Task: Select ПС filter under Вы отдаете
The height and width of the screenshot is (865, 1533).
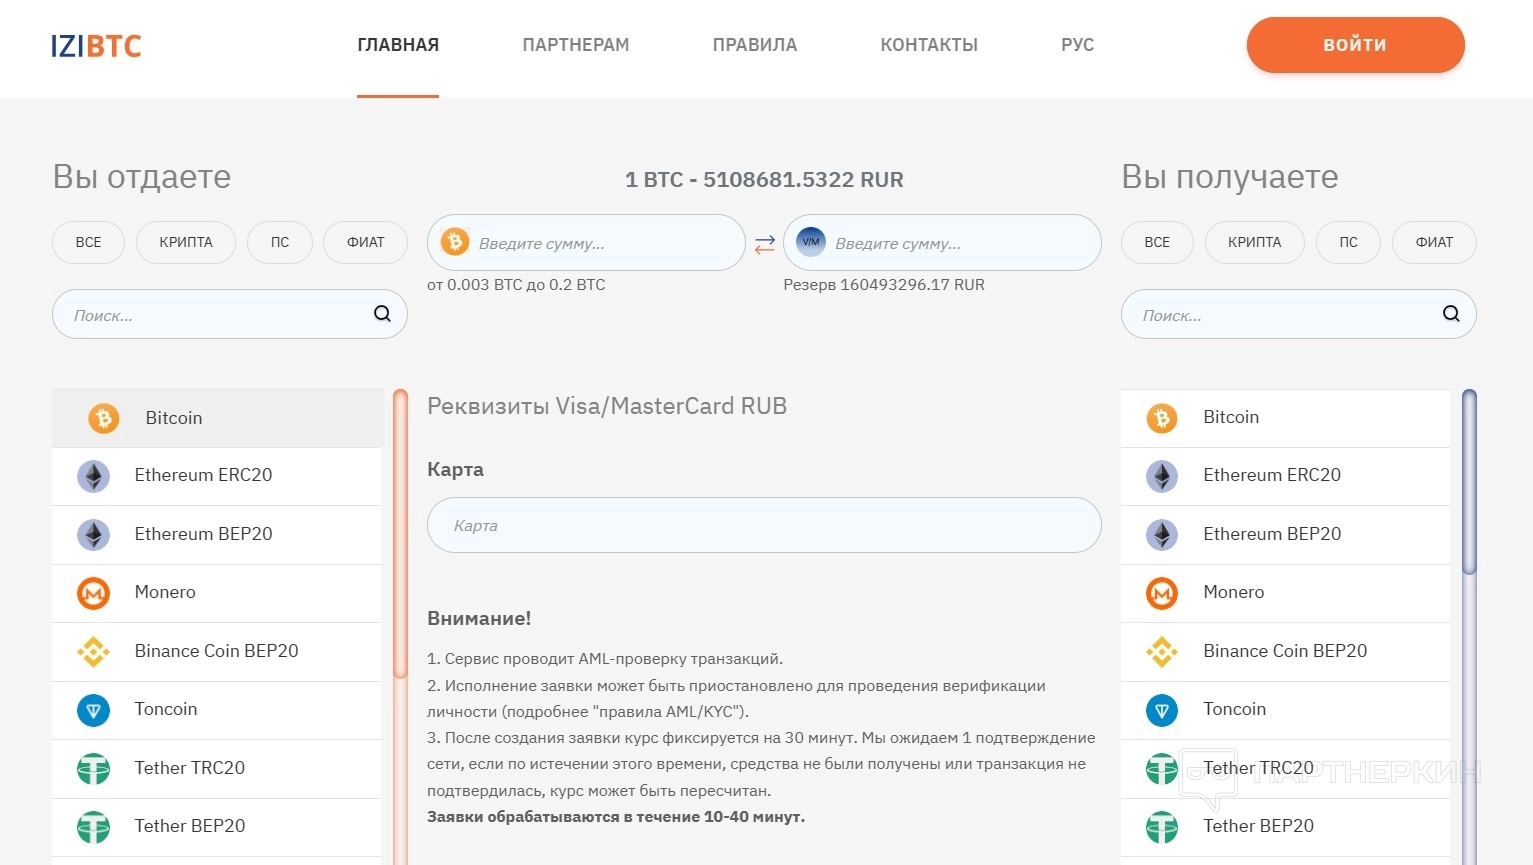Action: coord(280,242)
